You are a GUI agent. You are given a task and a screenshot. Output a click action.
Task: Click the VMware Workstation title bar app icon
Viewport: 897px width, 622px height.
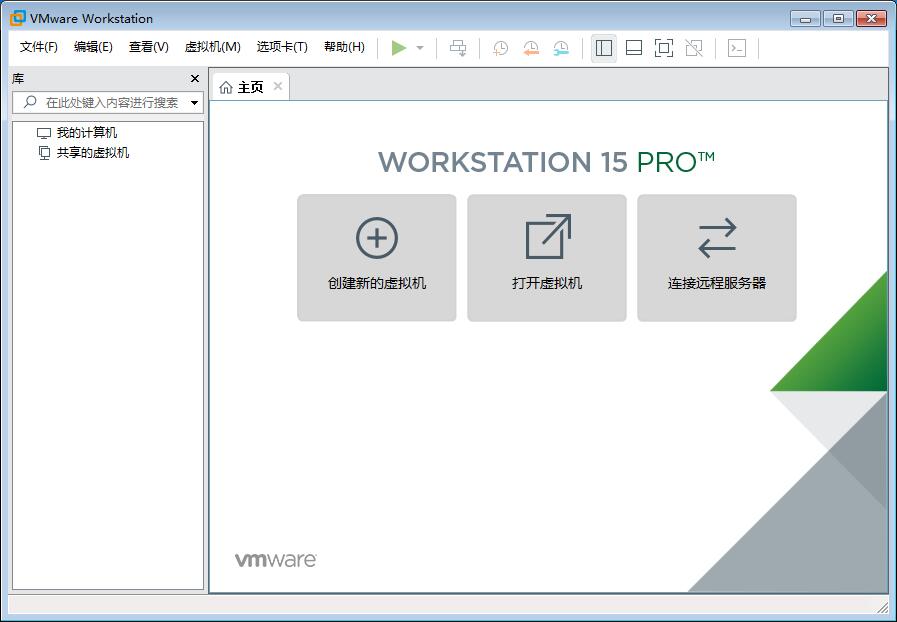[x=18, y=18]
